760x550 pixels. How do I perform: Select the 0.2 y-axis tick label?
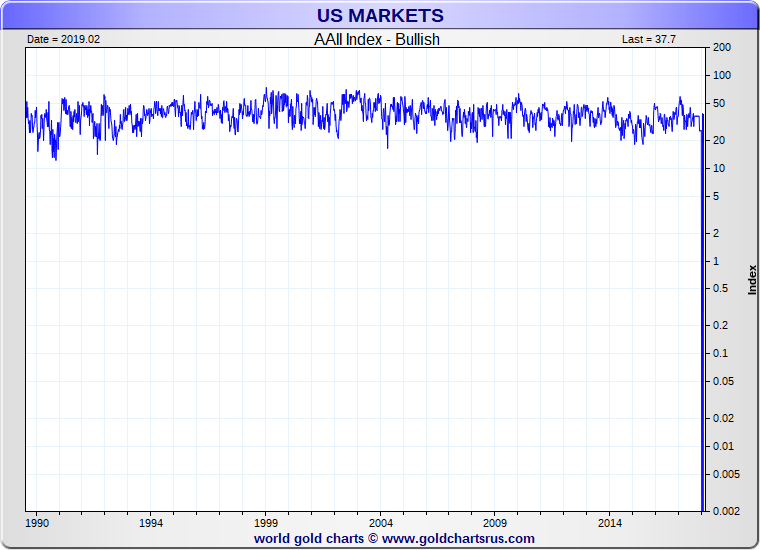(721, 325)
